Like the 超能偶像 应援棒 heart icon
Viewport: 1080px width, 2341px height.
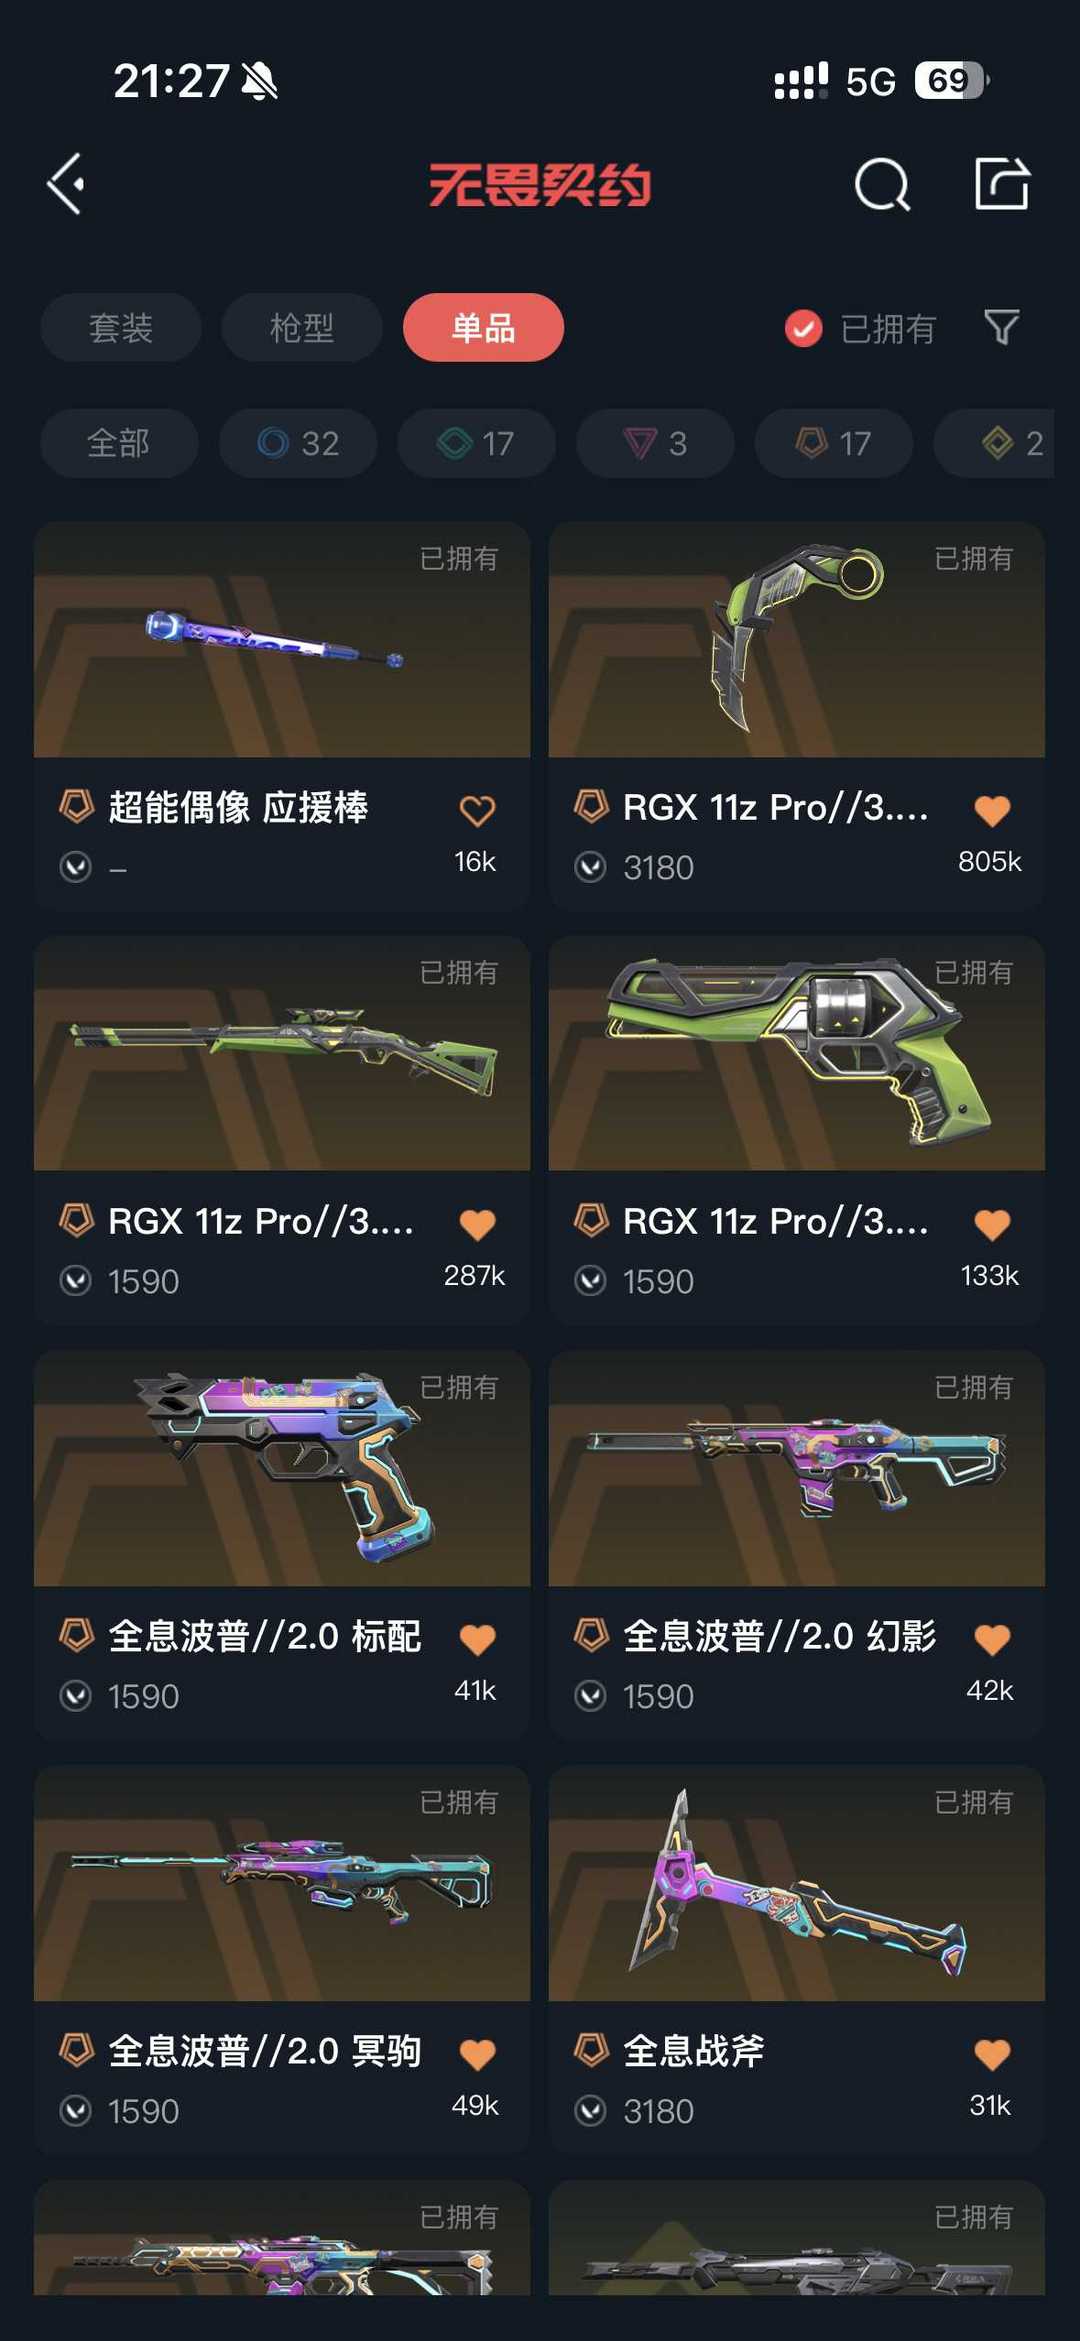(x=477, y=810)
